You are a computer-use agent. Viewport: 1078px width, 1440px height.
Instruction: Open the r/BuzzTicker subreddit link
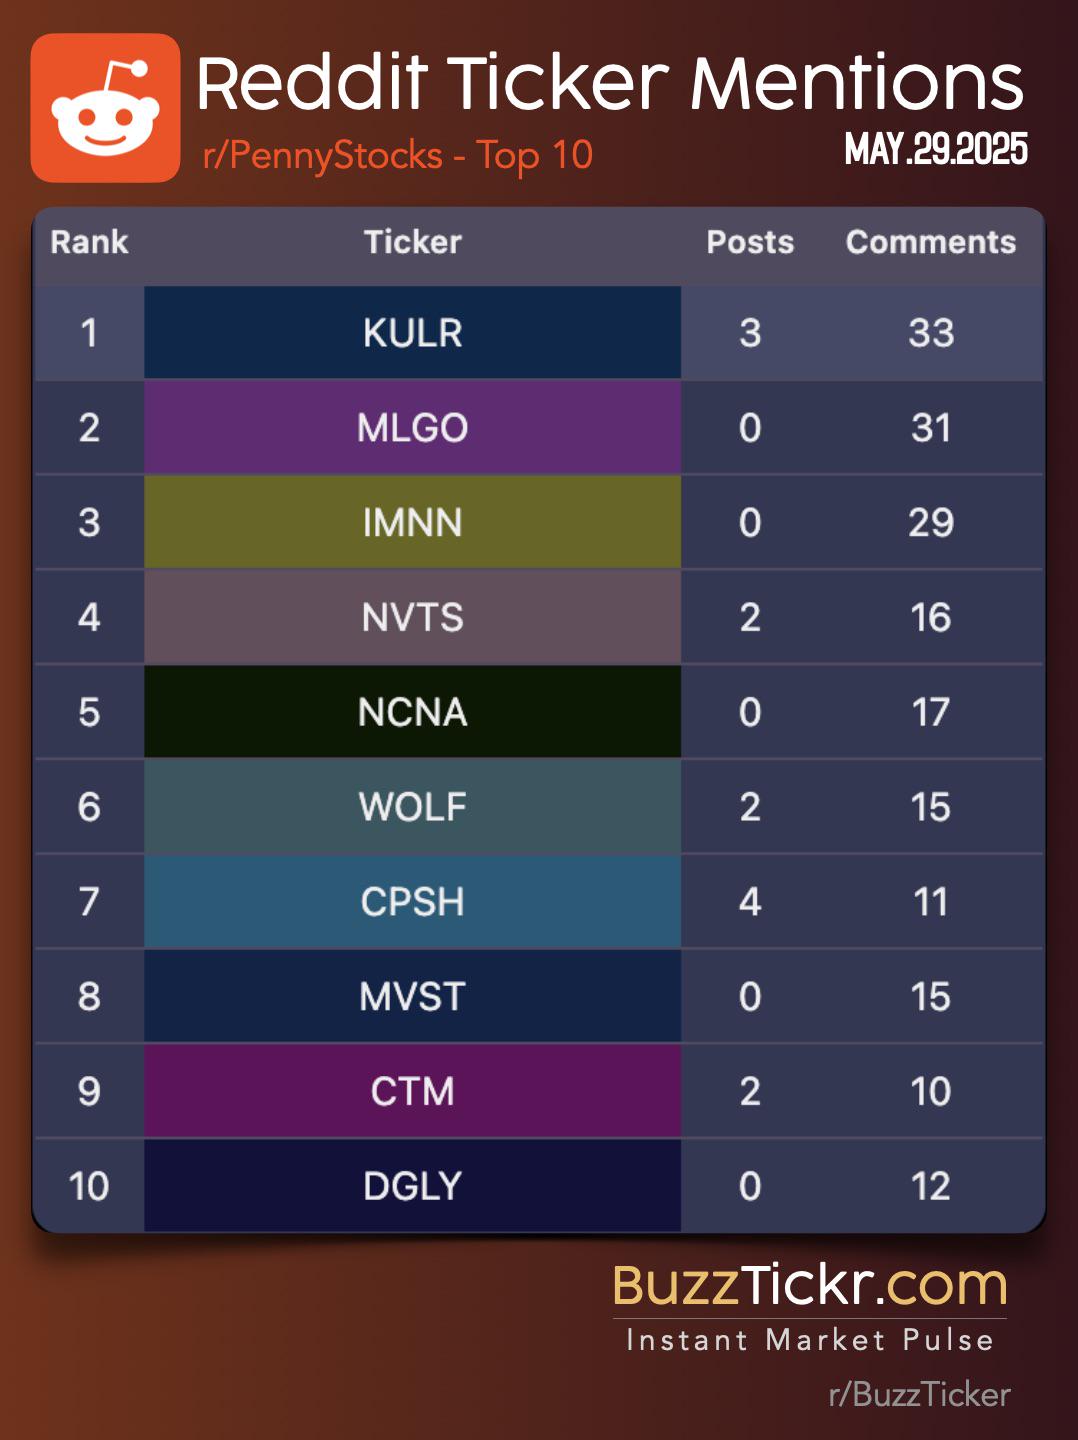[x=920, y=1394]
